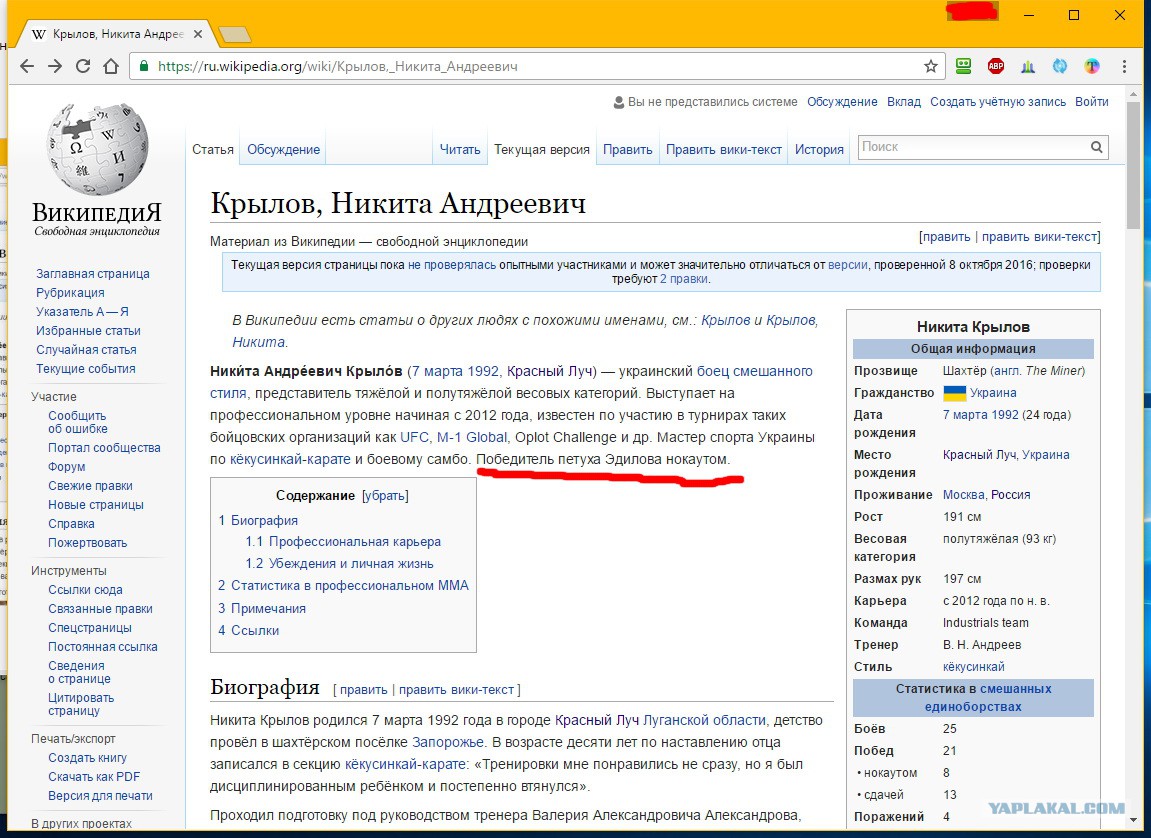Open Портал сообщества in the sidebar
Screen dimensions: 1151x838
[104, 448]
